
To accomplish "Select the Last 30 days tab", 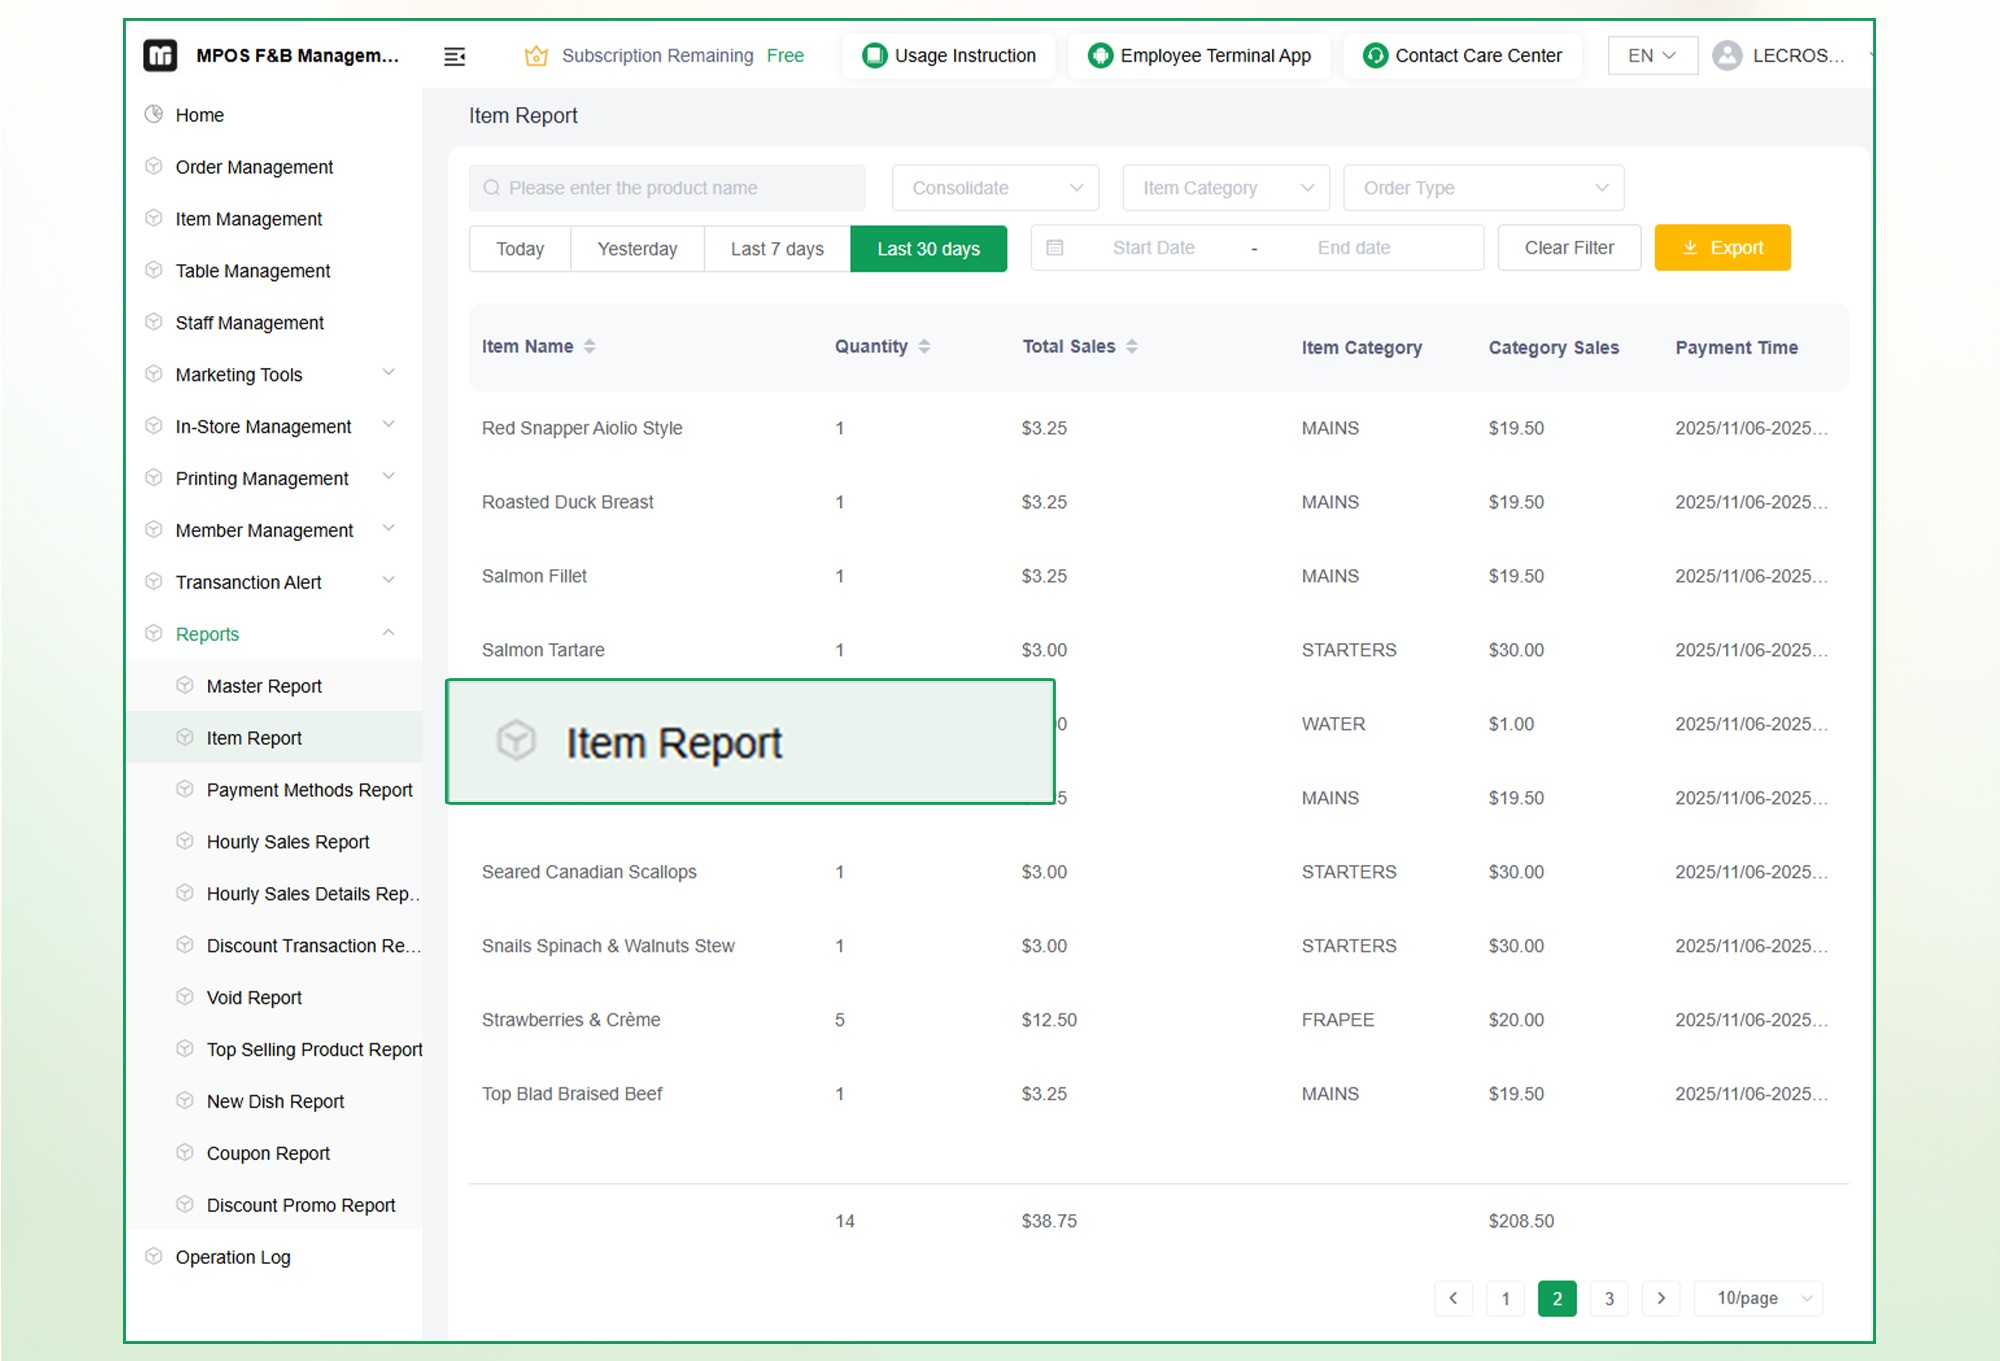I will 928,248.
